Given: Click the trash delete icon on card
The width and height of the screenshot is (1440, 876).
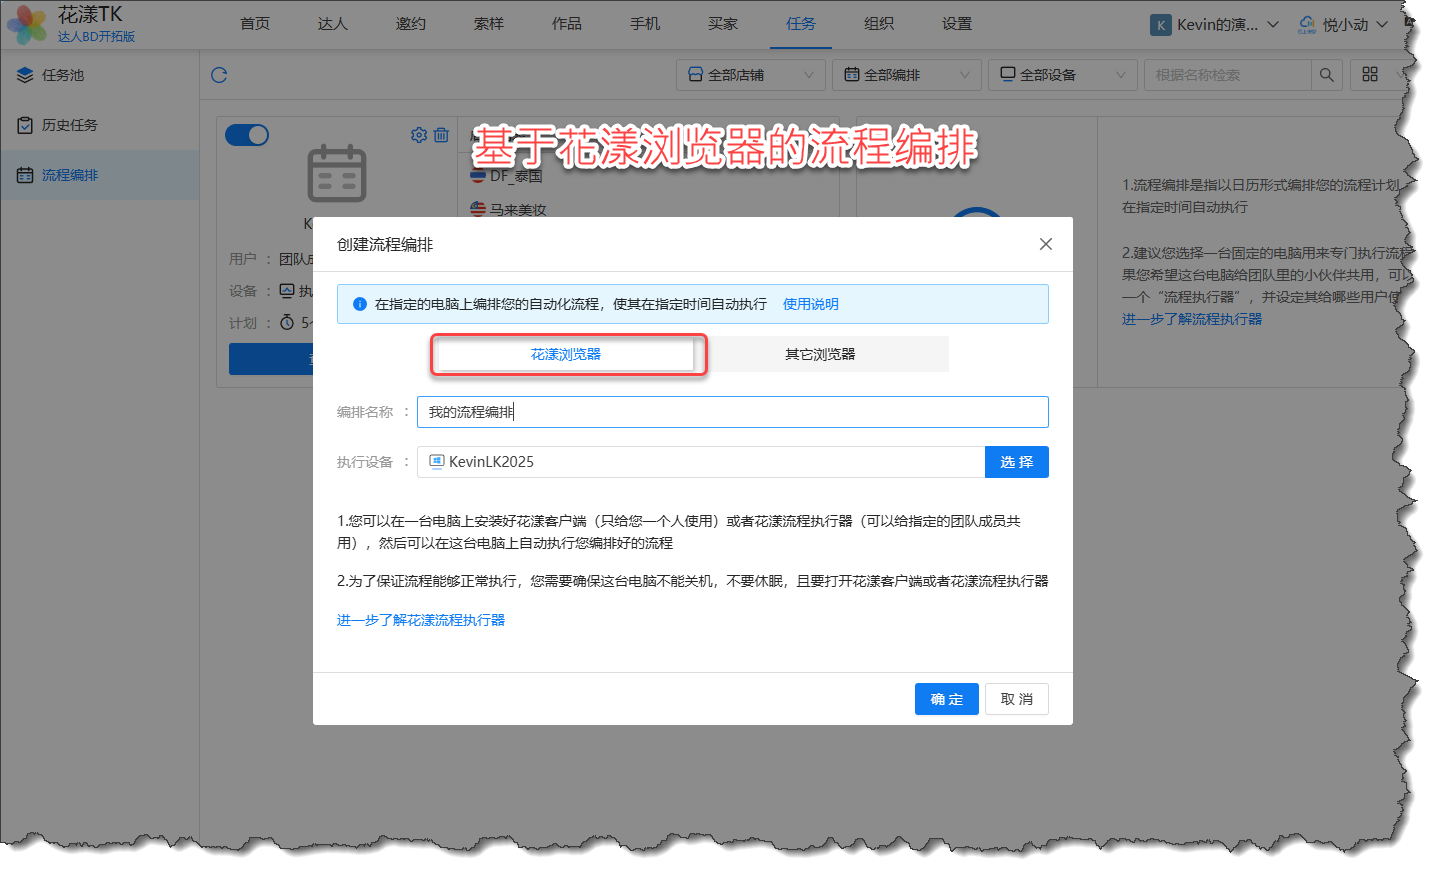Looking at the screenshot, I should click(441, 135).
